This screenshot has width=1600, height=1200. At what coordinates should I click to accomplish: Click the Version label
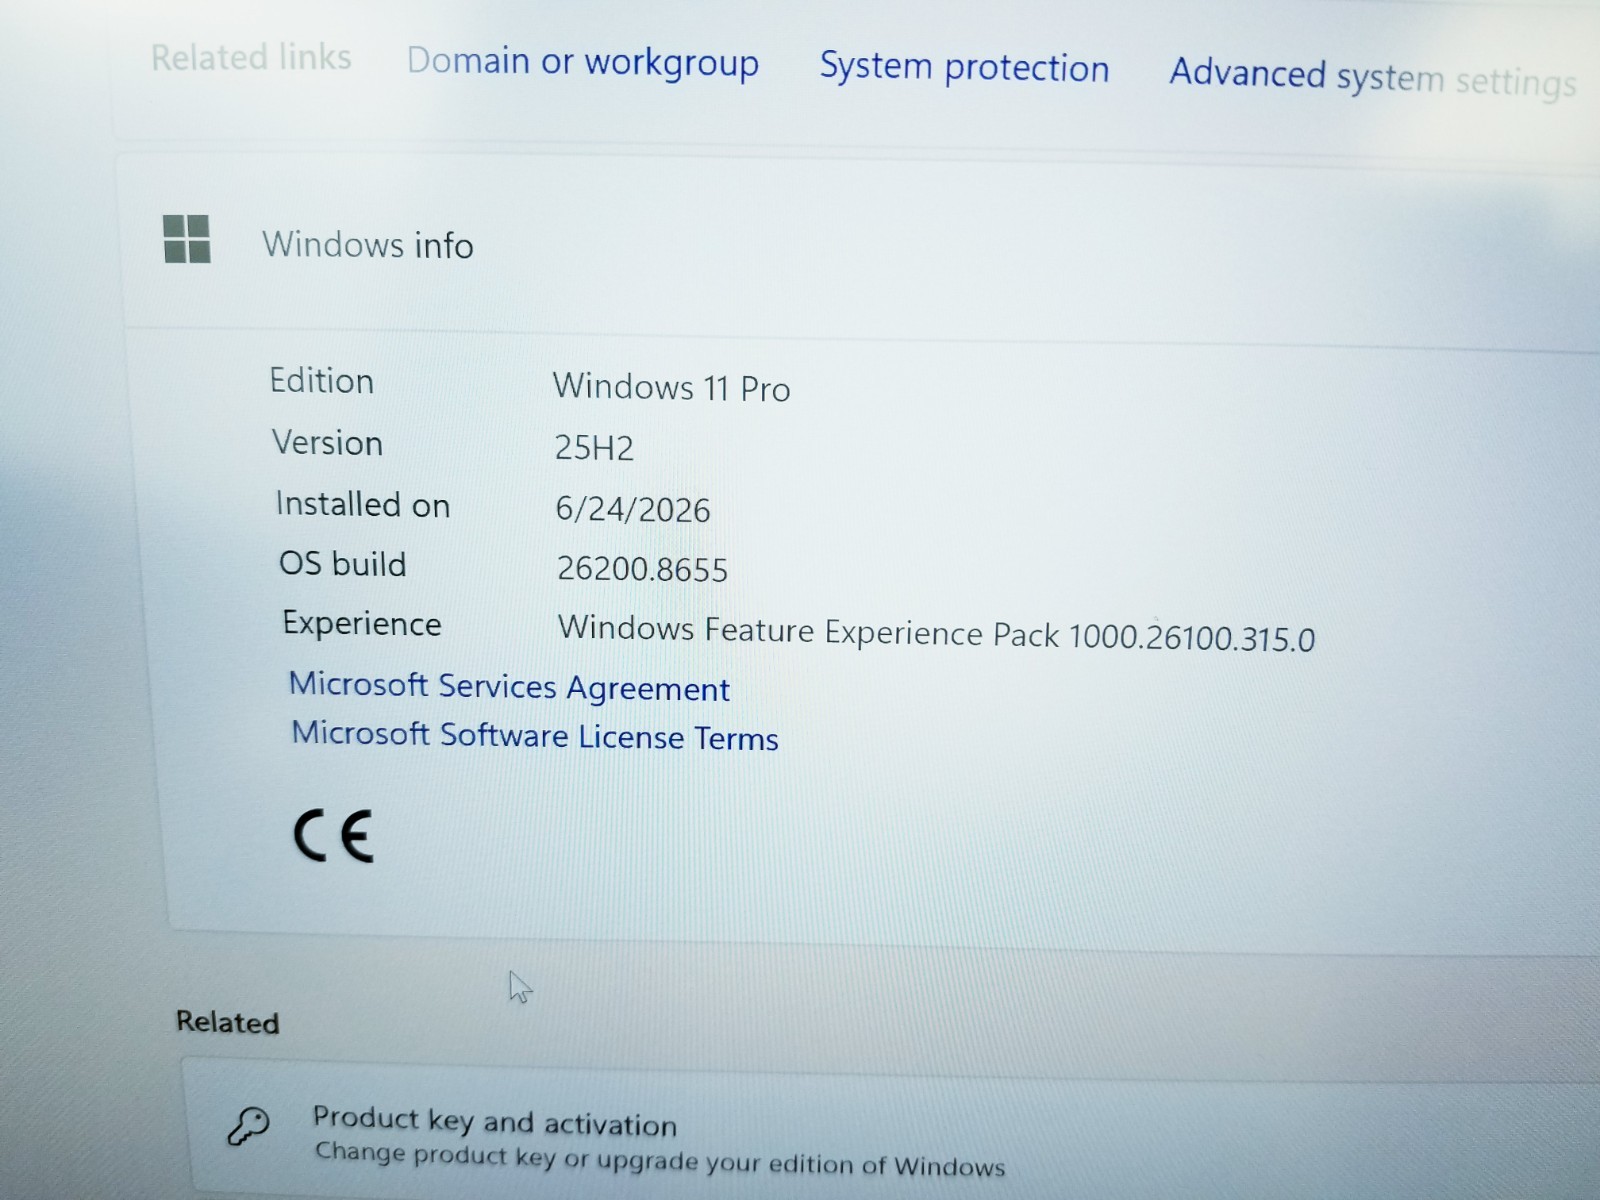(327, 442)
